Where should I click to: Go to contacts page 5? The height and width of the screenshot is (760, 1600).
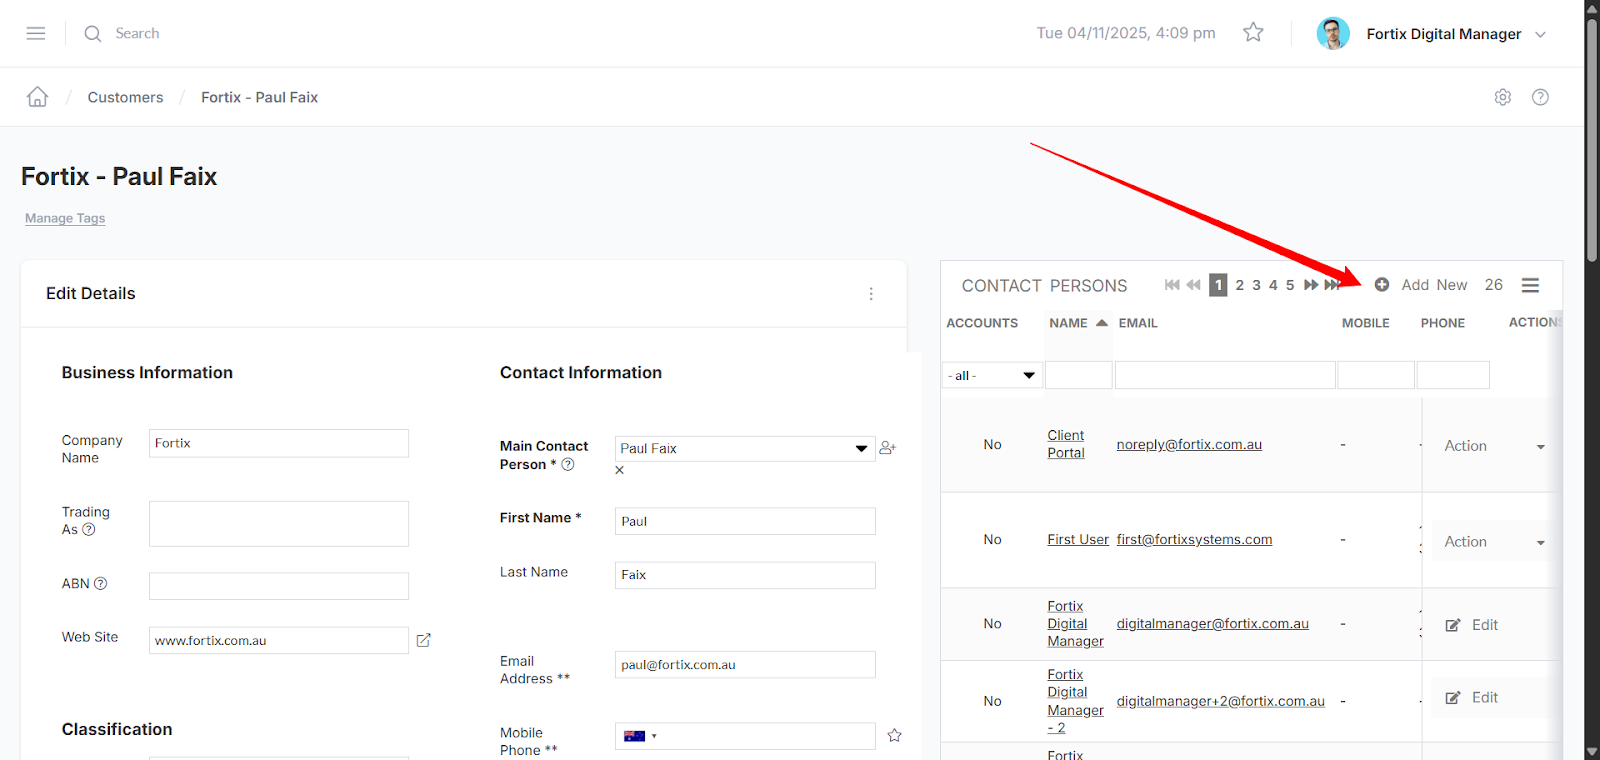1290,285
